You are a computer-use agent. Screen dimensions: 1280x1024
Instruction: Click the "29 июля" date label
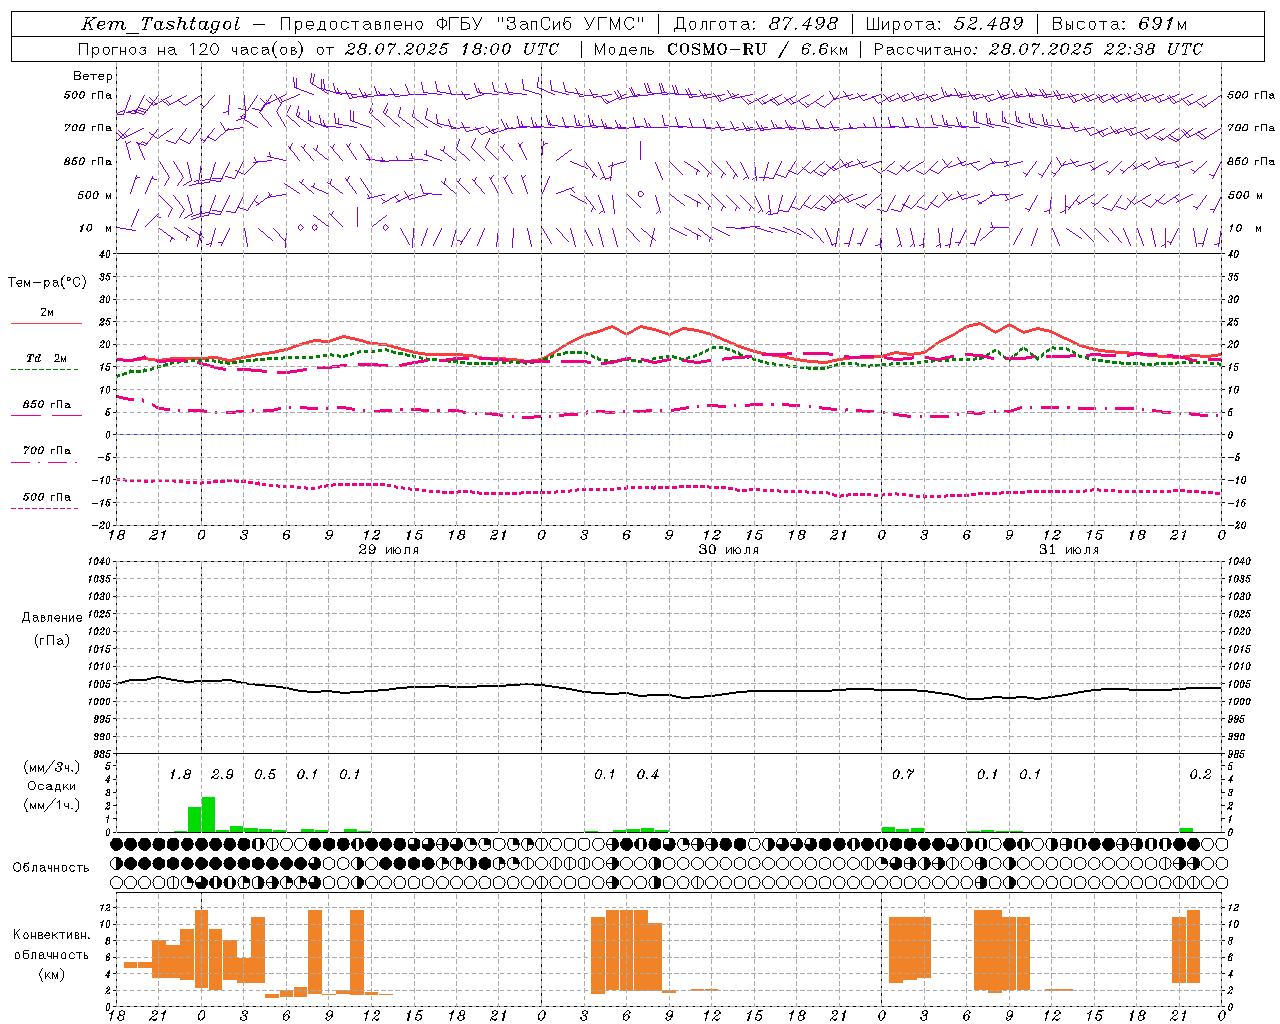point(389,550)
